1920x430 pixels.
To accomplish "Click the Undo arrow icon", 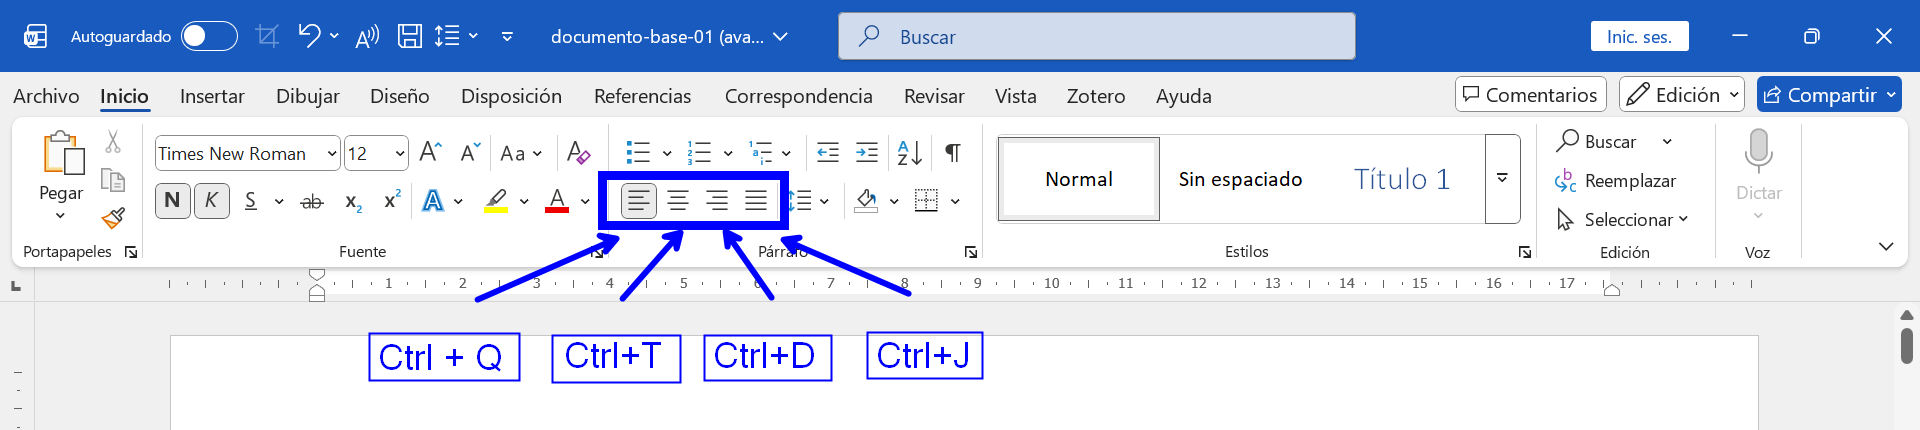I will pyautogui.click(x=308, y=36).
